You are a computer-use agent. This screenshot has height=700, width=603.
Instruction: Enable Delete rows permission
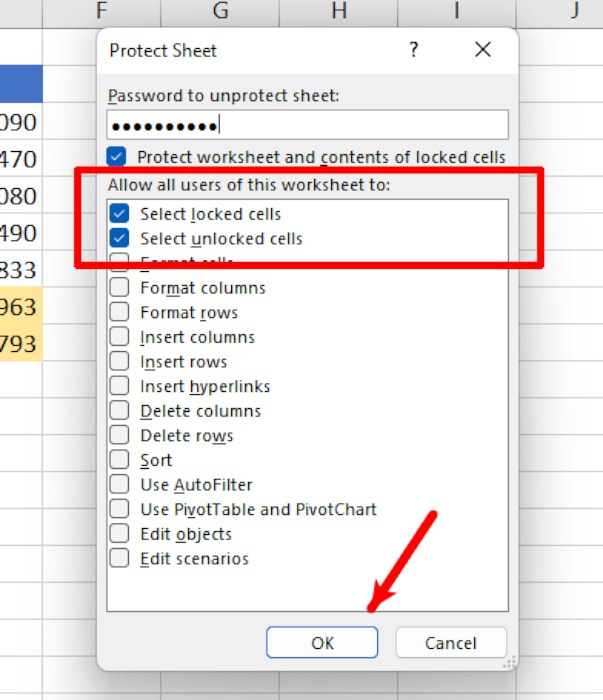(x=119, y=435)
